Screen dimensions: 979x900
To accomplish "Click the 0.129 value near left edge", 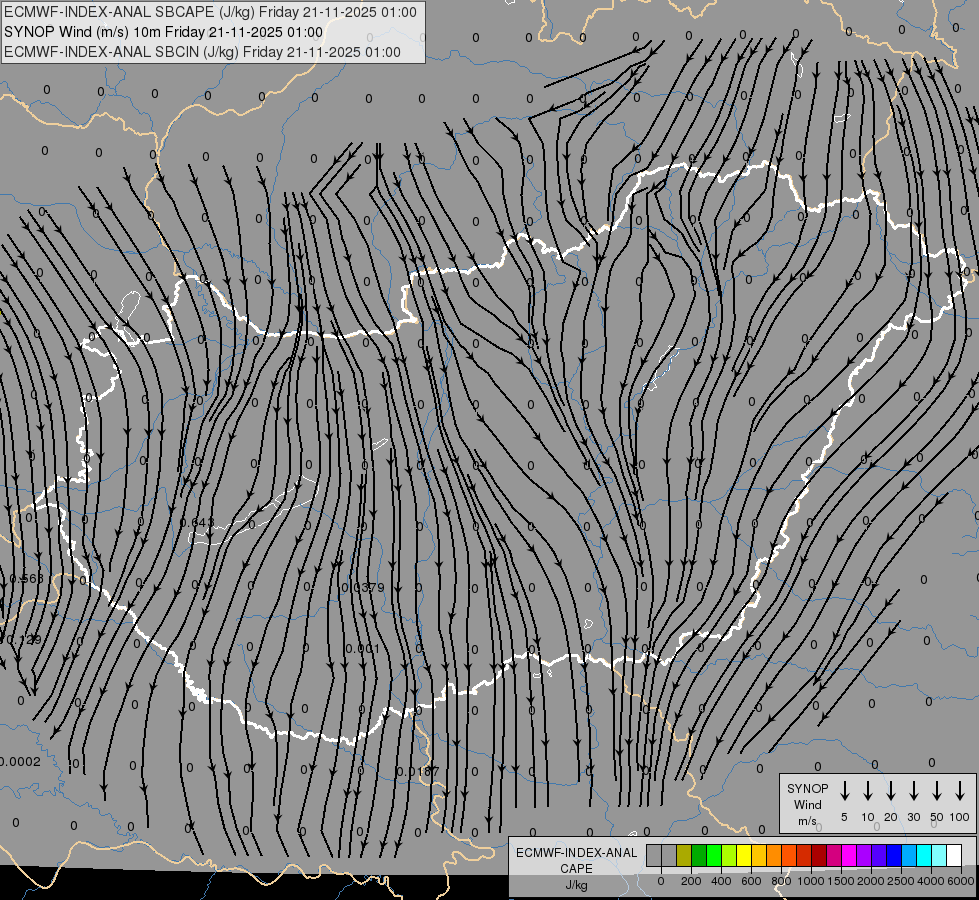I will tap(22, 640).
